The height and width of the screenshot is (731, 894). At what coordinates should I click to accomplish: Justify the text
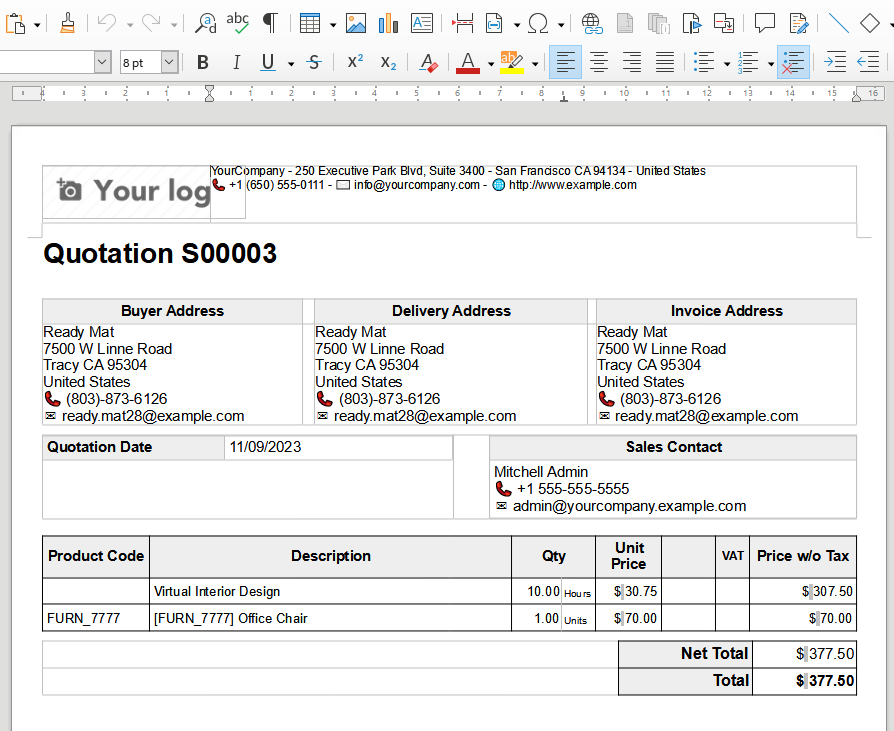click(665, 62)
